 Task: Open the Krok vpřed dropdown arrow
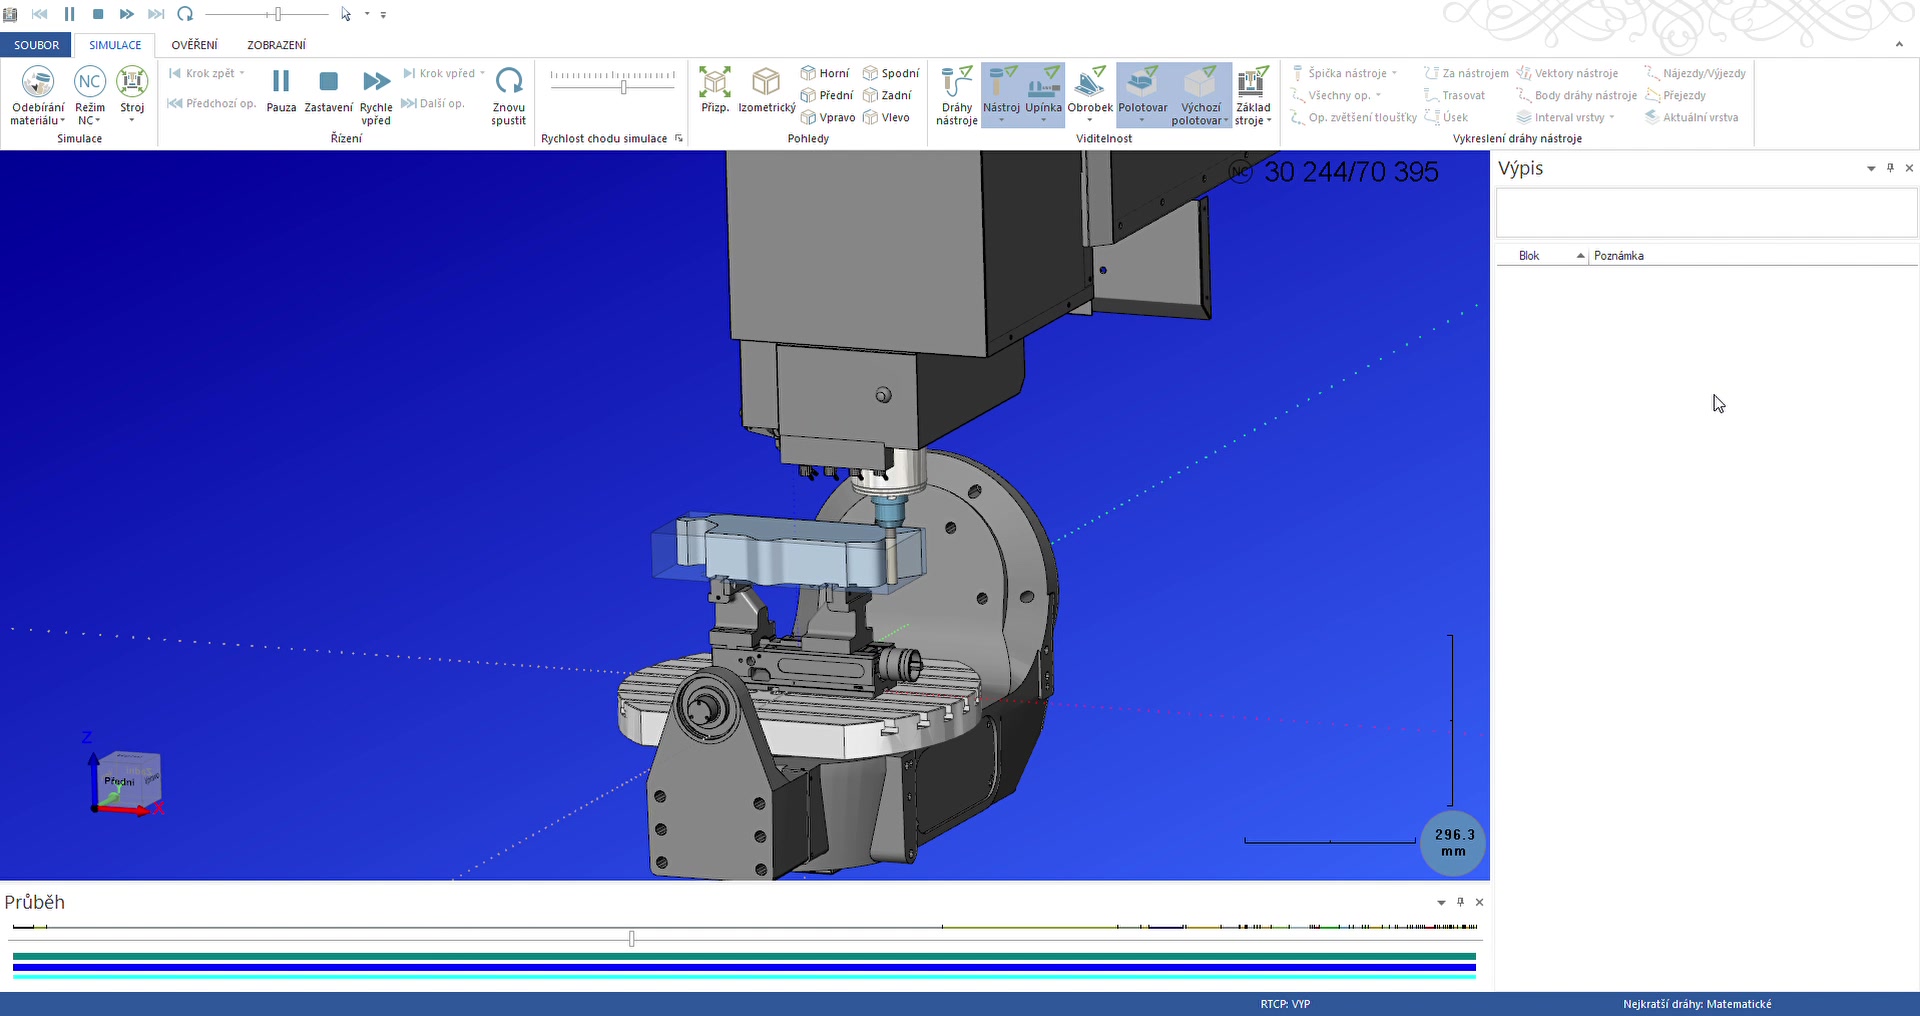coord(482,73)
